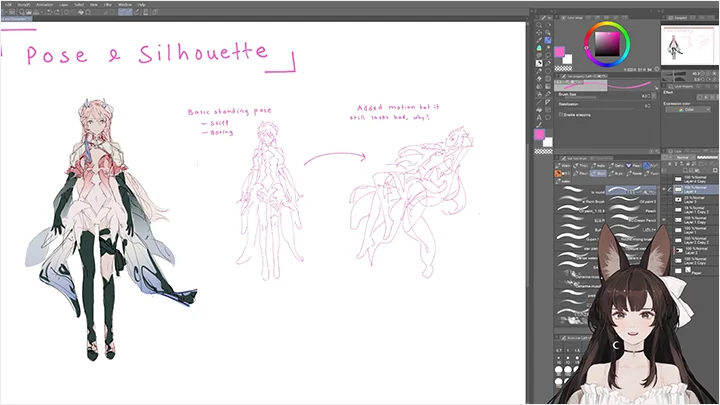This screenshot has height=405, width=720.
Task: Open the View menu
Action: (94, 5)
